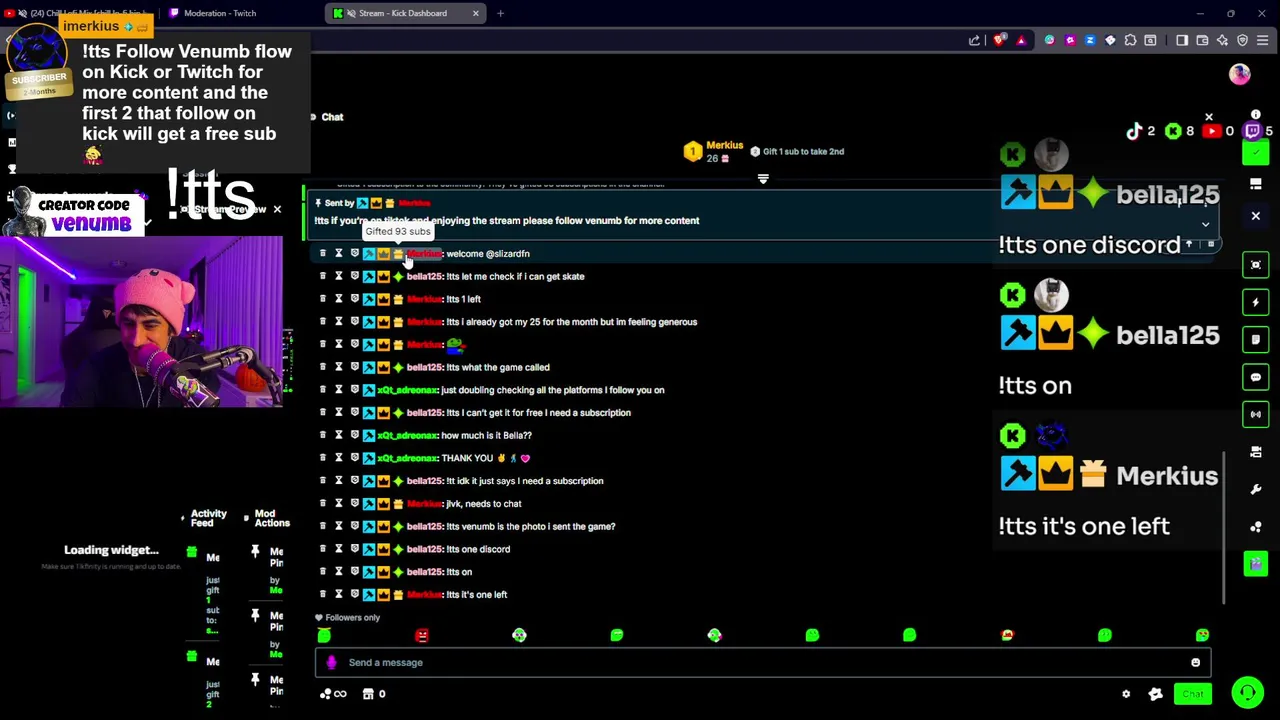Click the Kick viewer count icon
Screen dimensions: 1280x720
click(1173, 131)
